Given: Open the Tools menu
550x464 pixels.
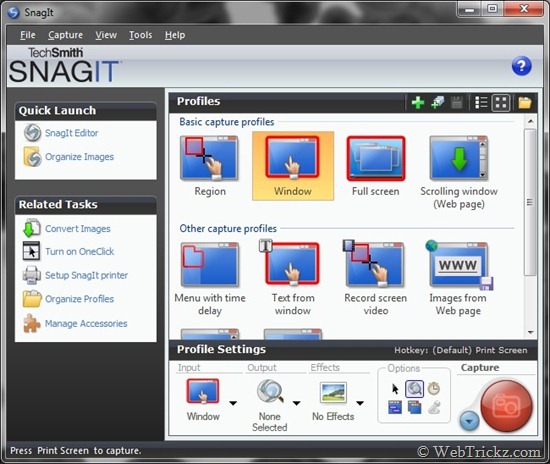Looking at the screenshot, I should click(140, 35).
